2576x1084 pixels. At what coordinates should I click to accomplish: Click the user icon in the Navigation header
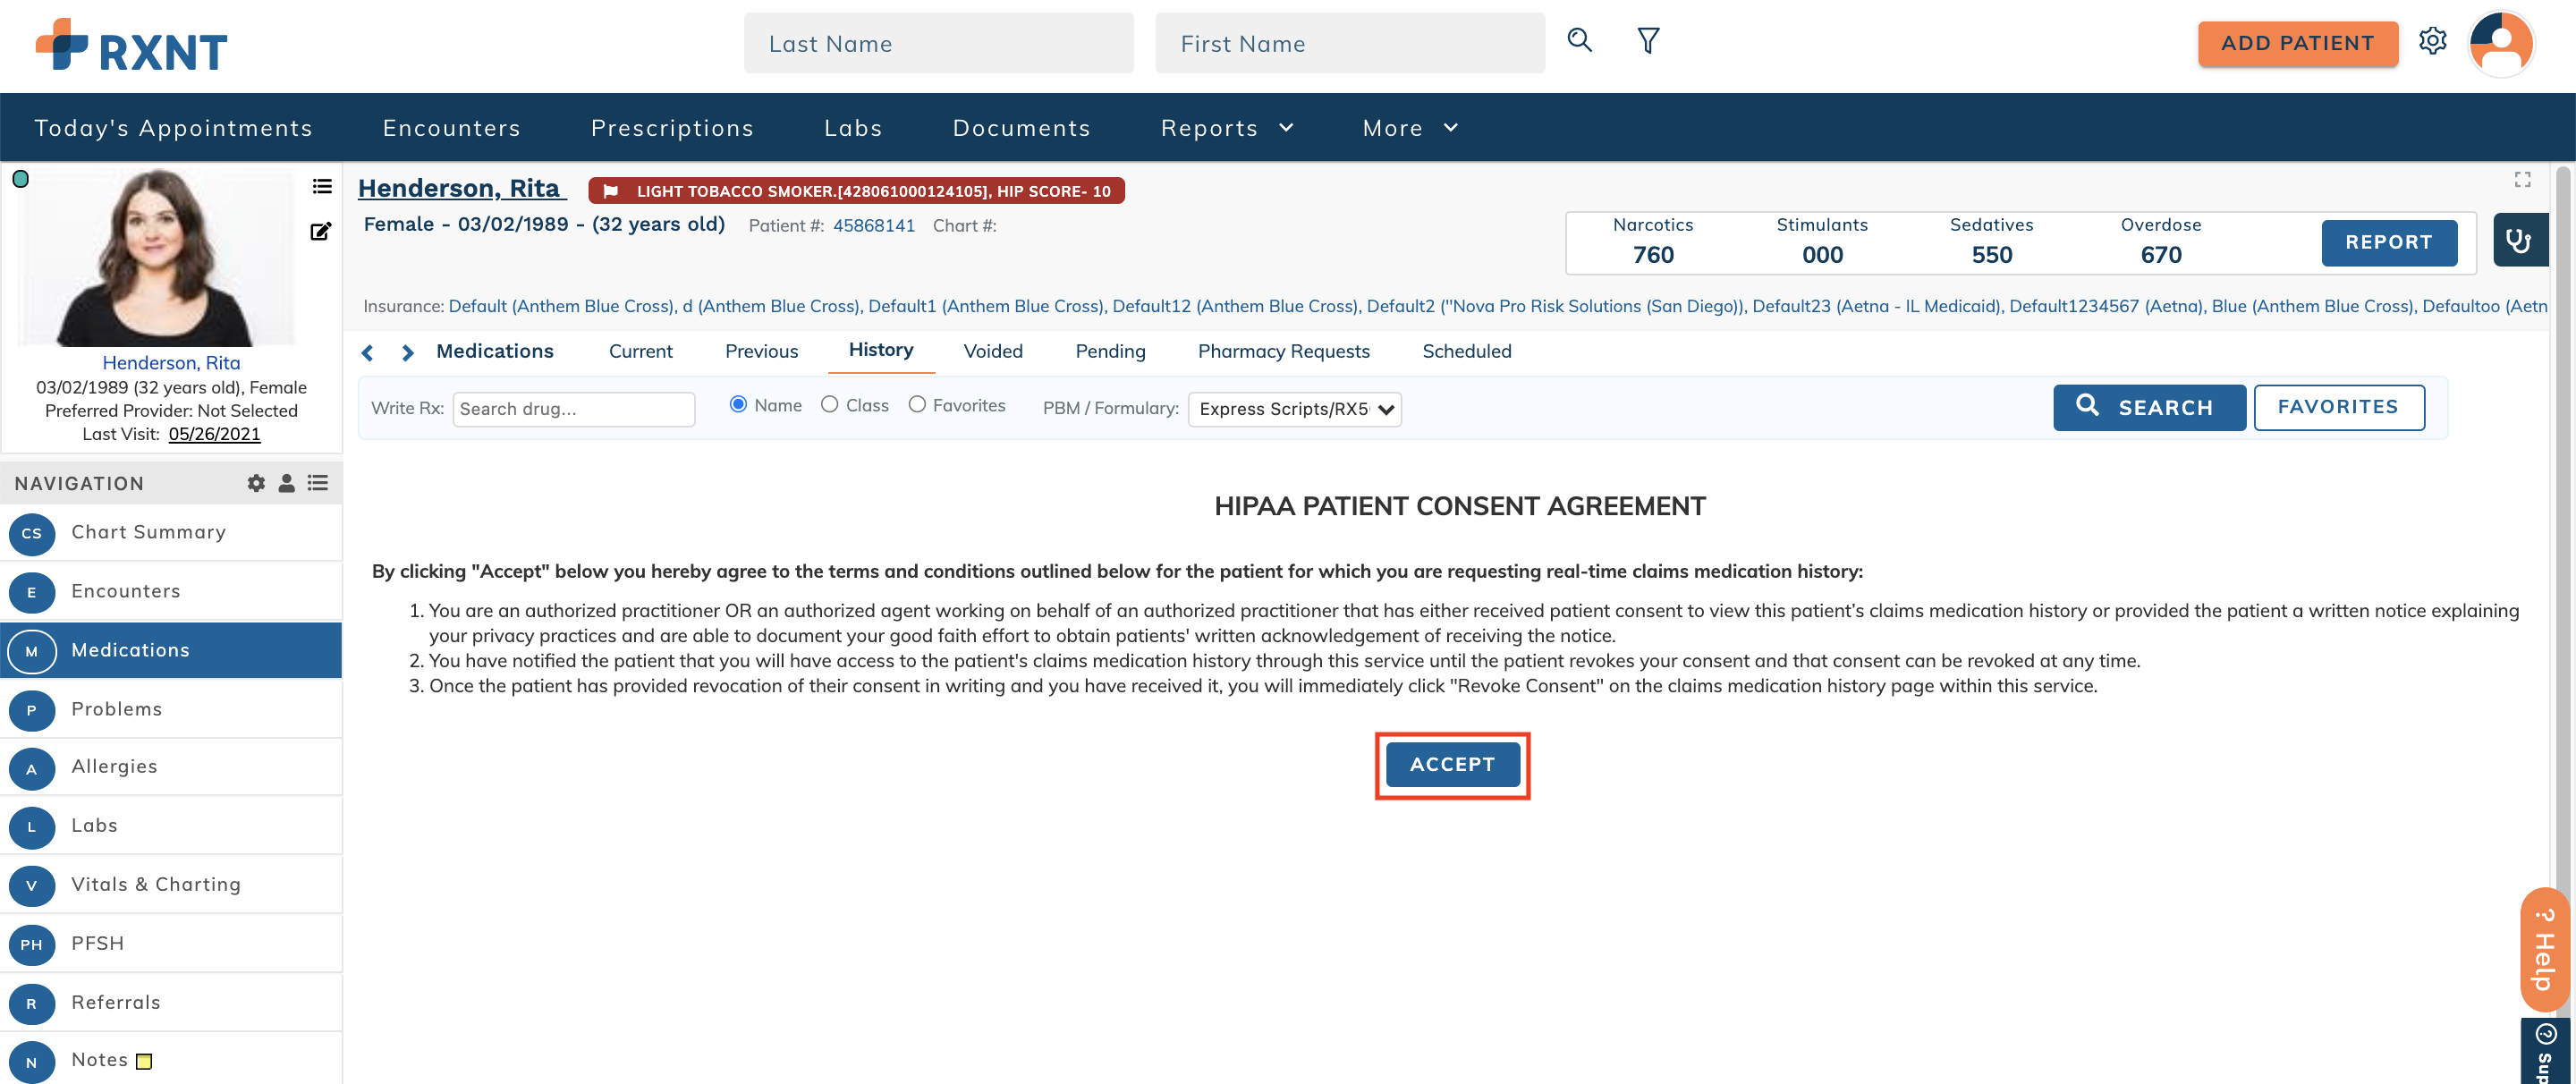[286, 483]
